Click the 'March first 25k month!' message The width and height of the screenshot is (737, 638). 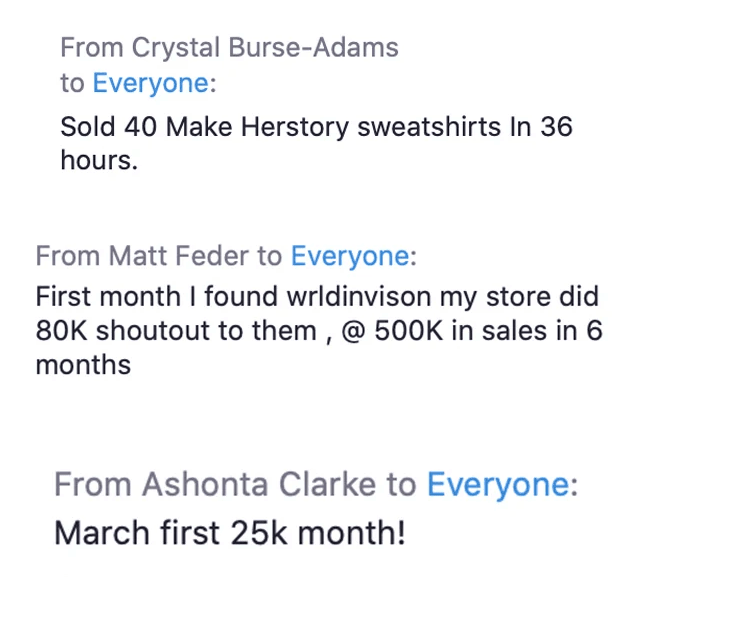click(x=229, y=533)
